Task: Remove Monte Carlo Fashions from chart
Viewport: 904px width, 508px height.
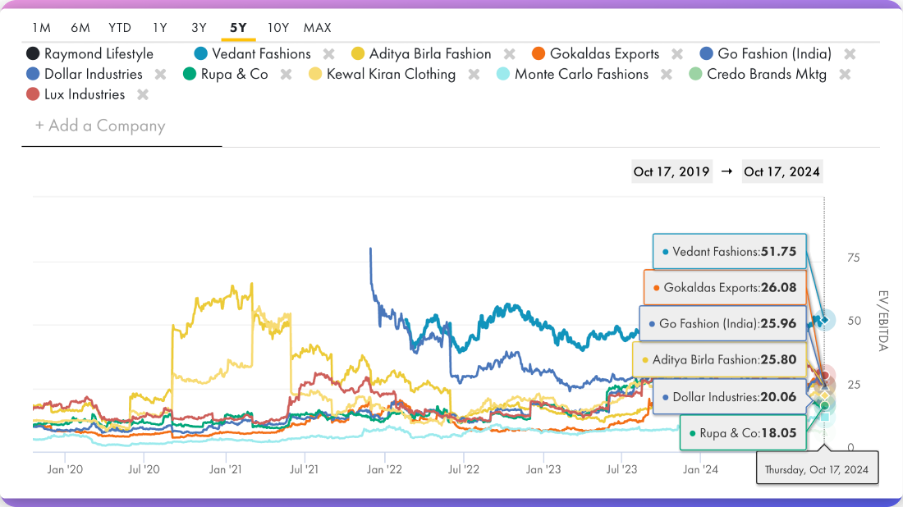Action: pyautogui.click(x=666, y=74)
